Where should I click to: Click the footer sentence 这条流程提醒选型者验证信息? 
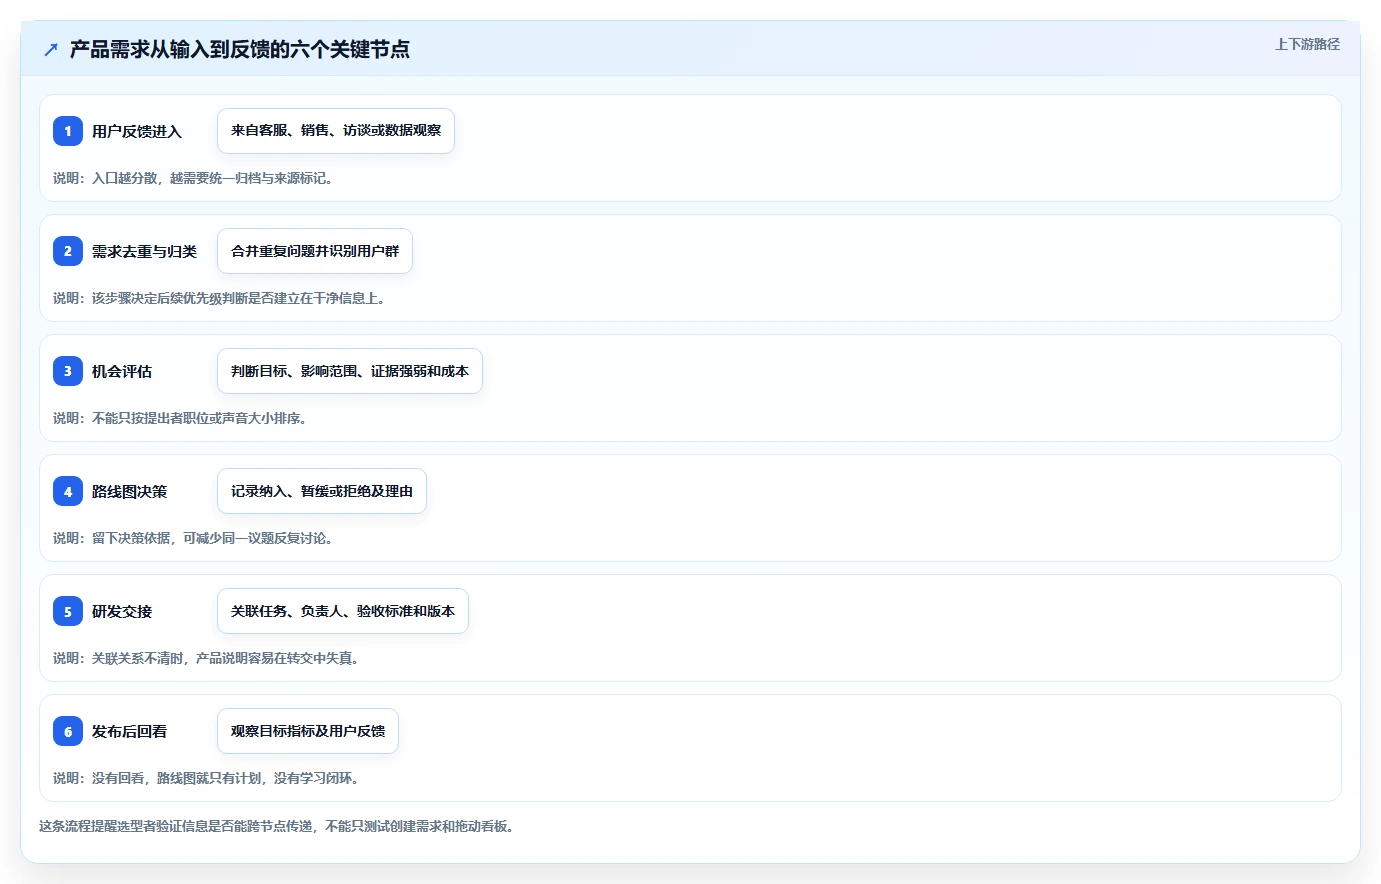[277, 826]
